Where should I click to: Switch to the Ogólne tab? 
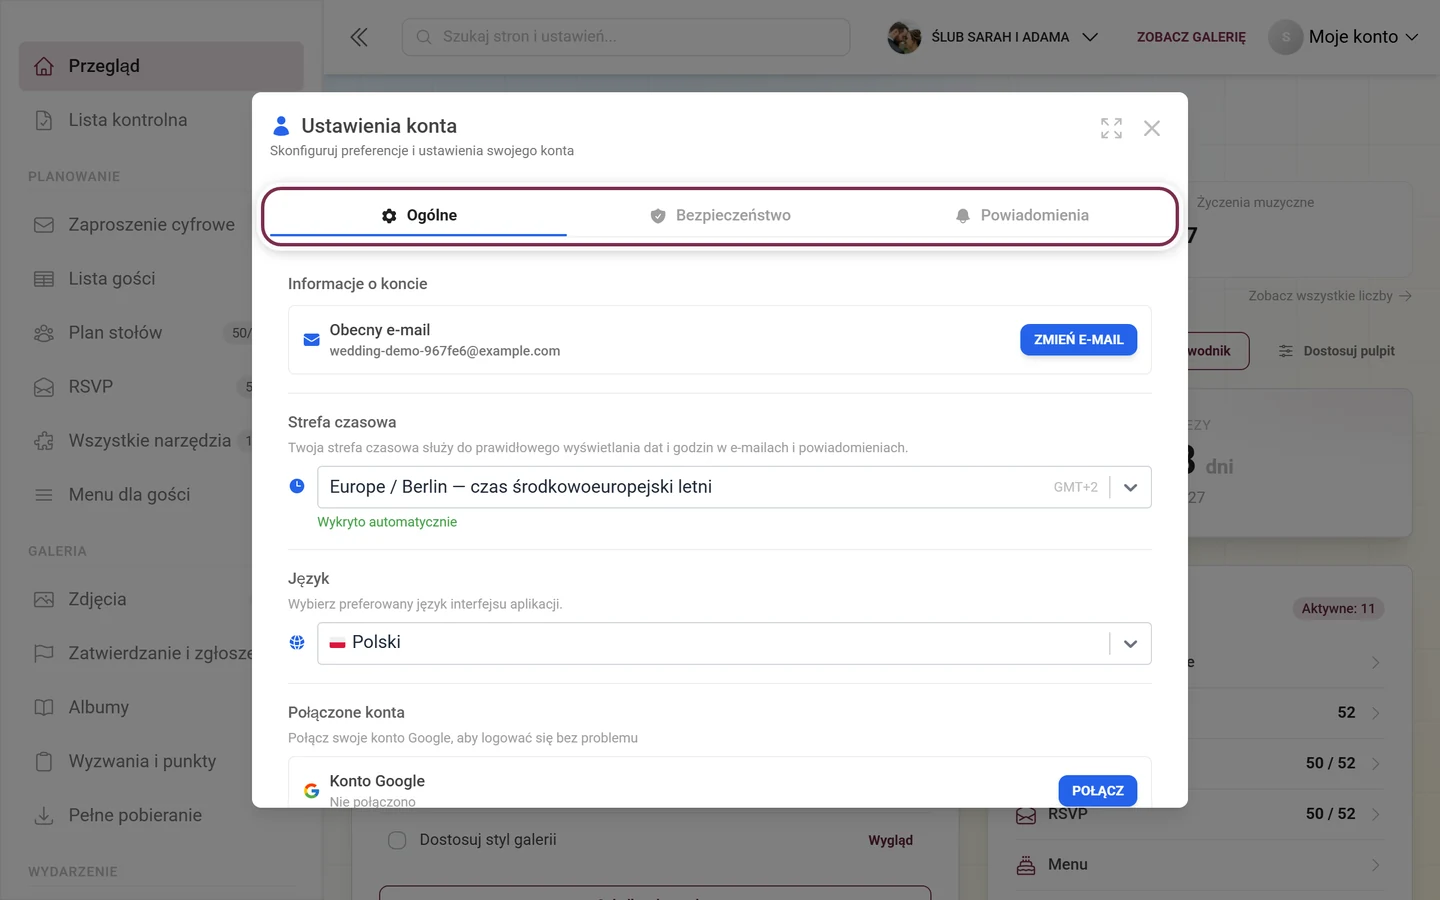point(418,215)
